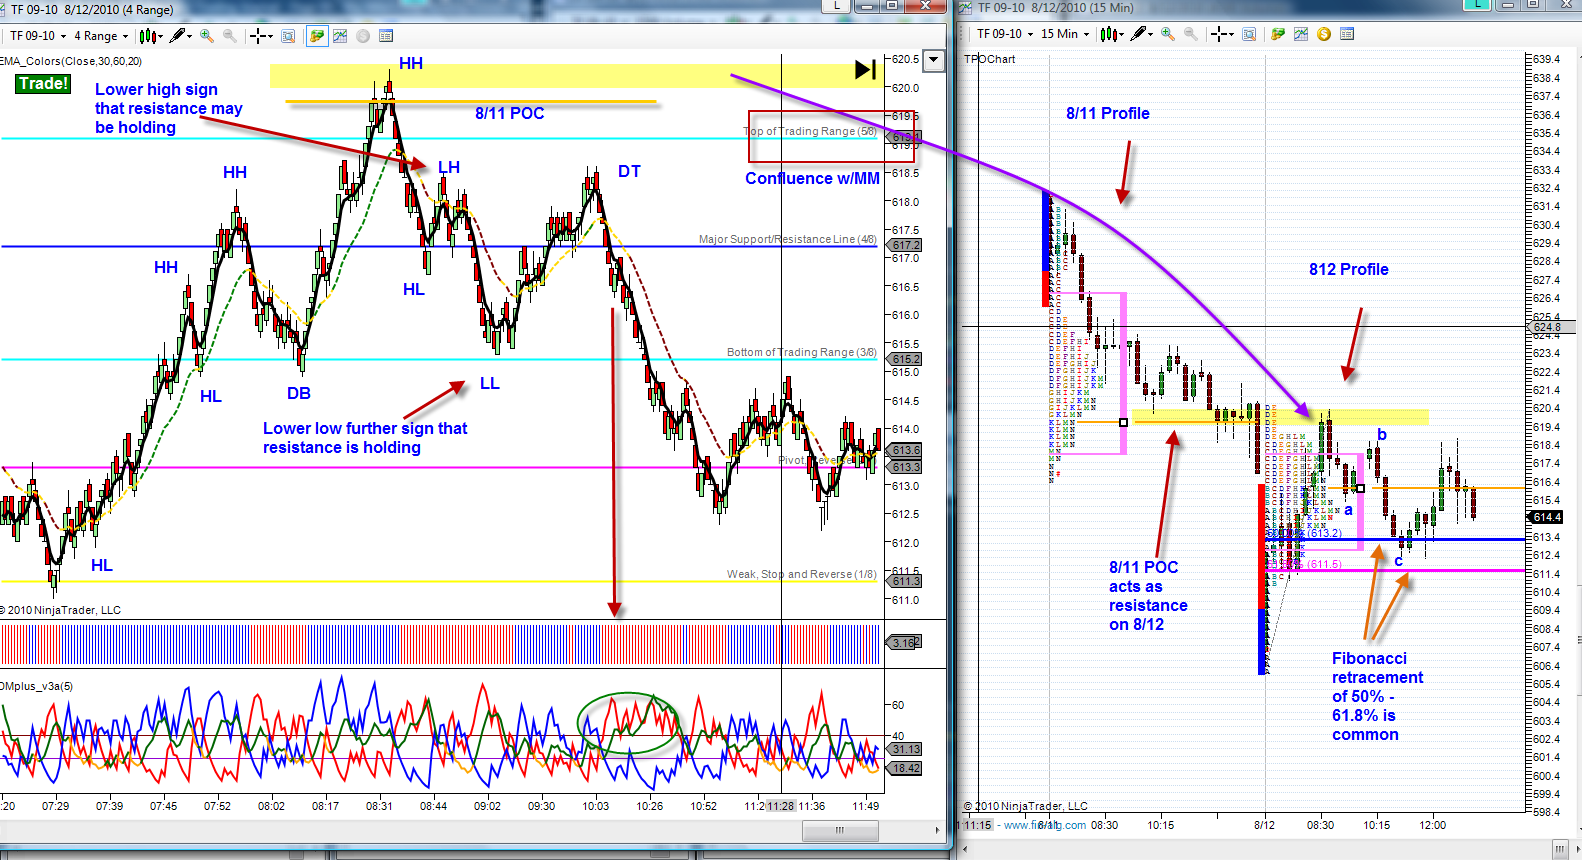Screen dimensions: 1582x860
Task: Expand drawing tools arrow in 4 Range toolbar
Action: [x=190, y=37]
